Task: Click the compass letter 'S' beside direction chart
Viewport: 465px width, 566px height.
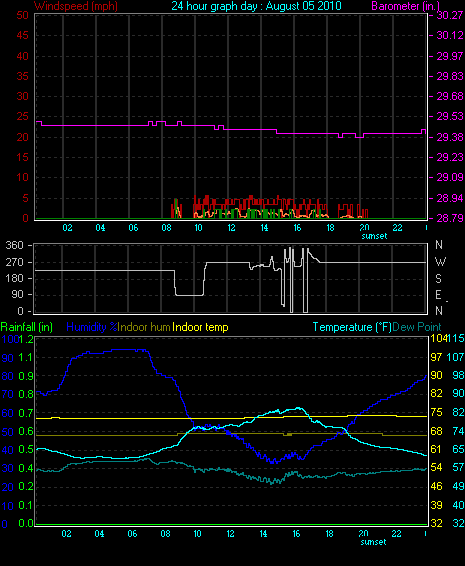Action: pyautogui.click(x=438, y=278)
